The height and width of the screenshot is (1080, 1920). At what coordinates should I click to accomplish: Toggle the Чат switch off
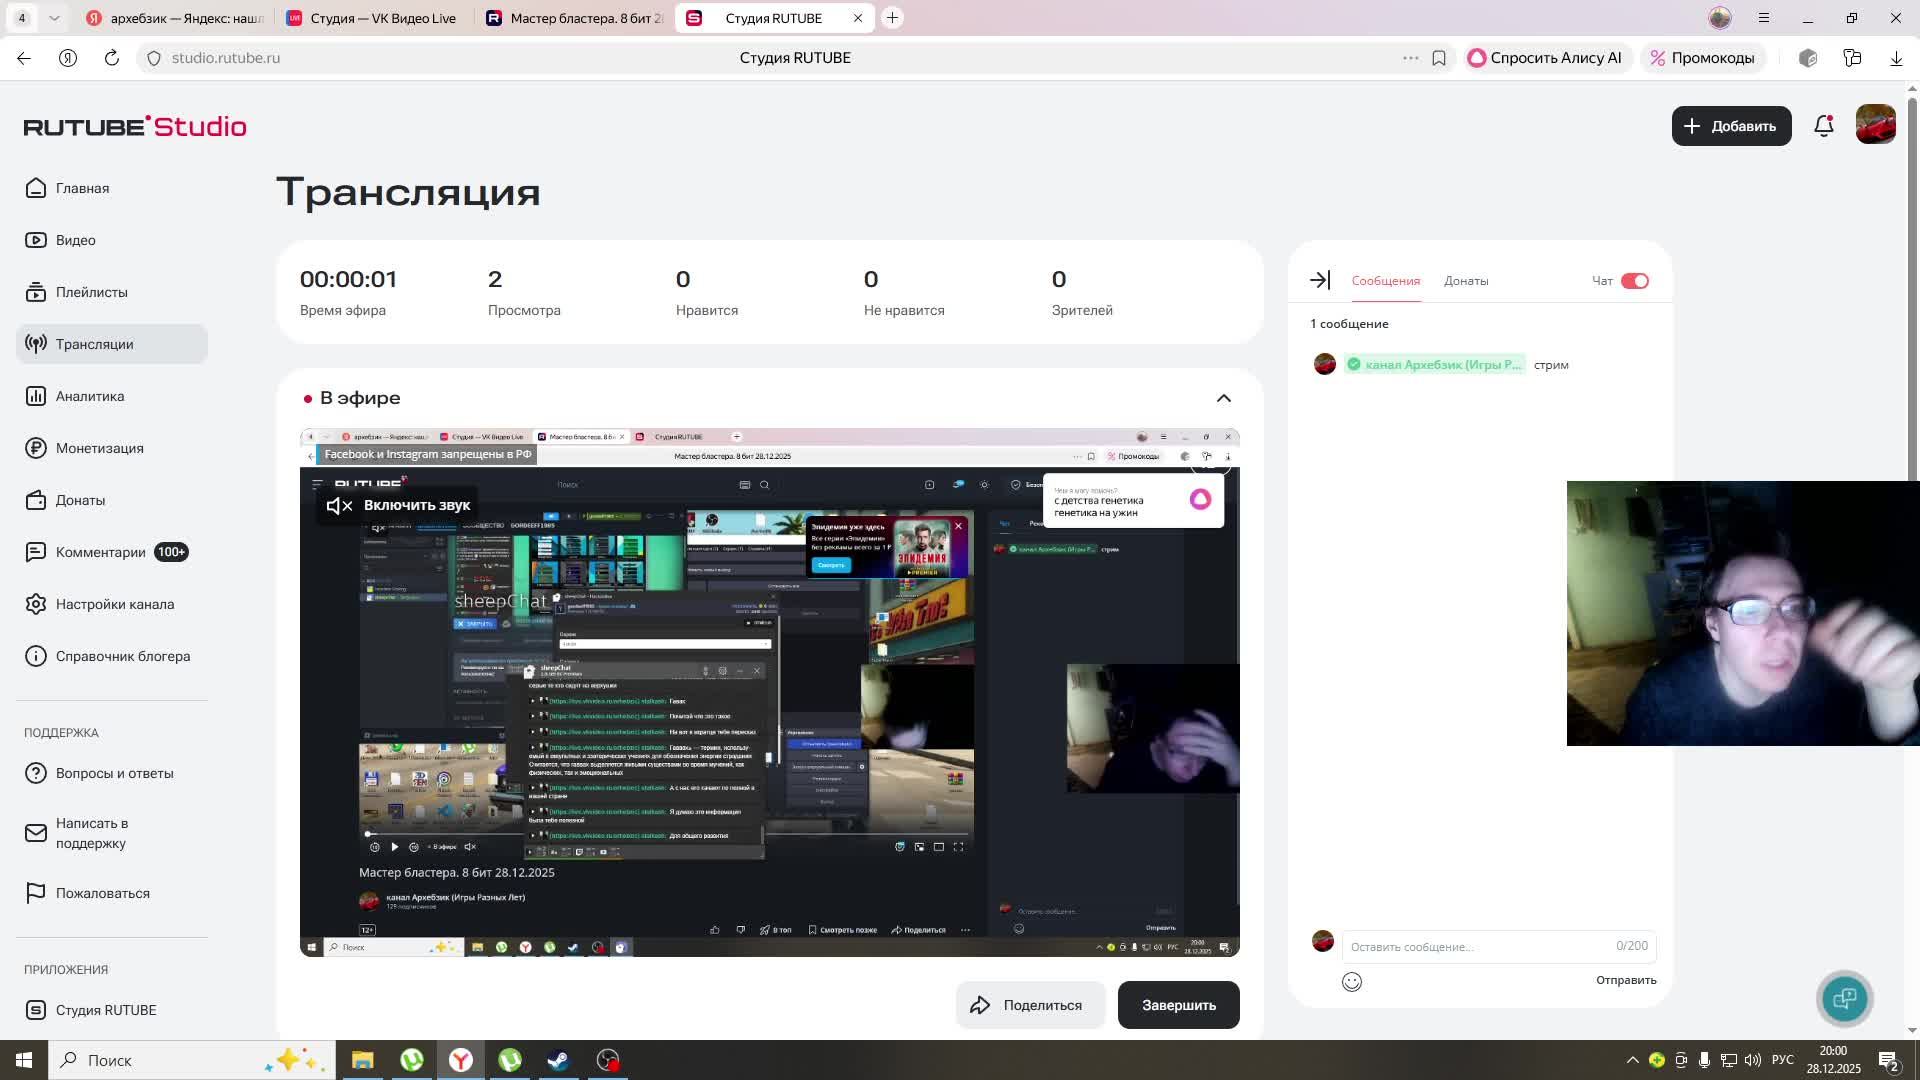point(1634,281)
